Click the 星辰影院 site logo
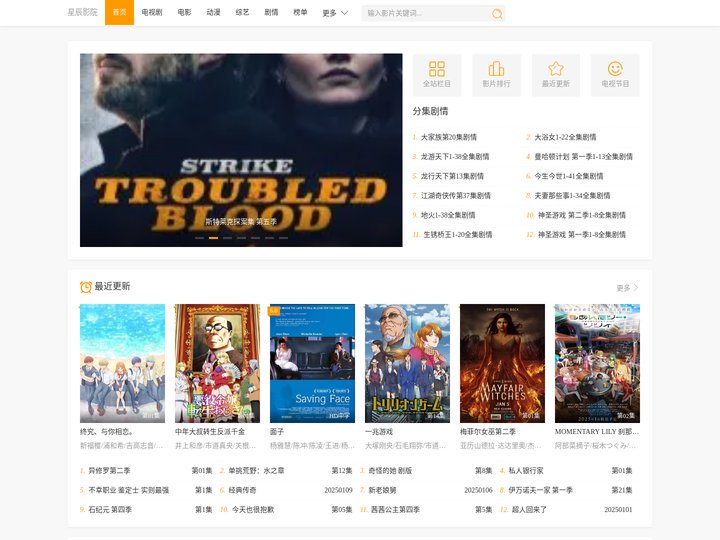 pyautogui.click(x=83, y=12)
